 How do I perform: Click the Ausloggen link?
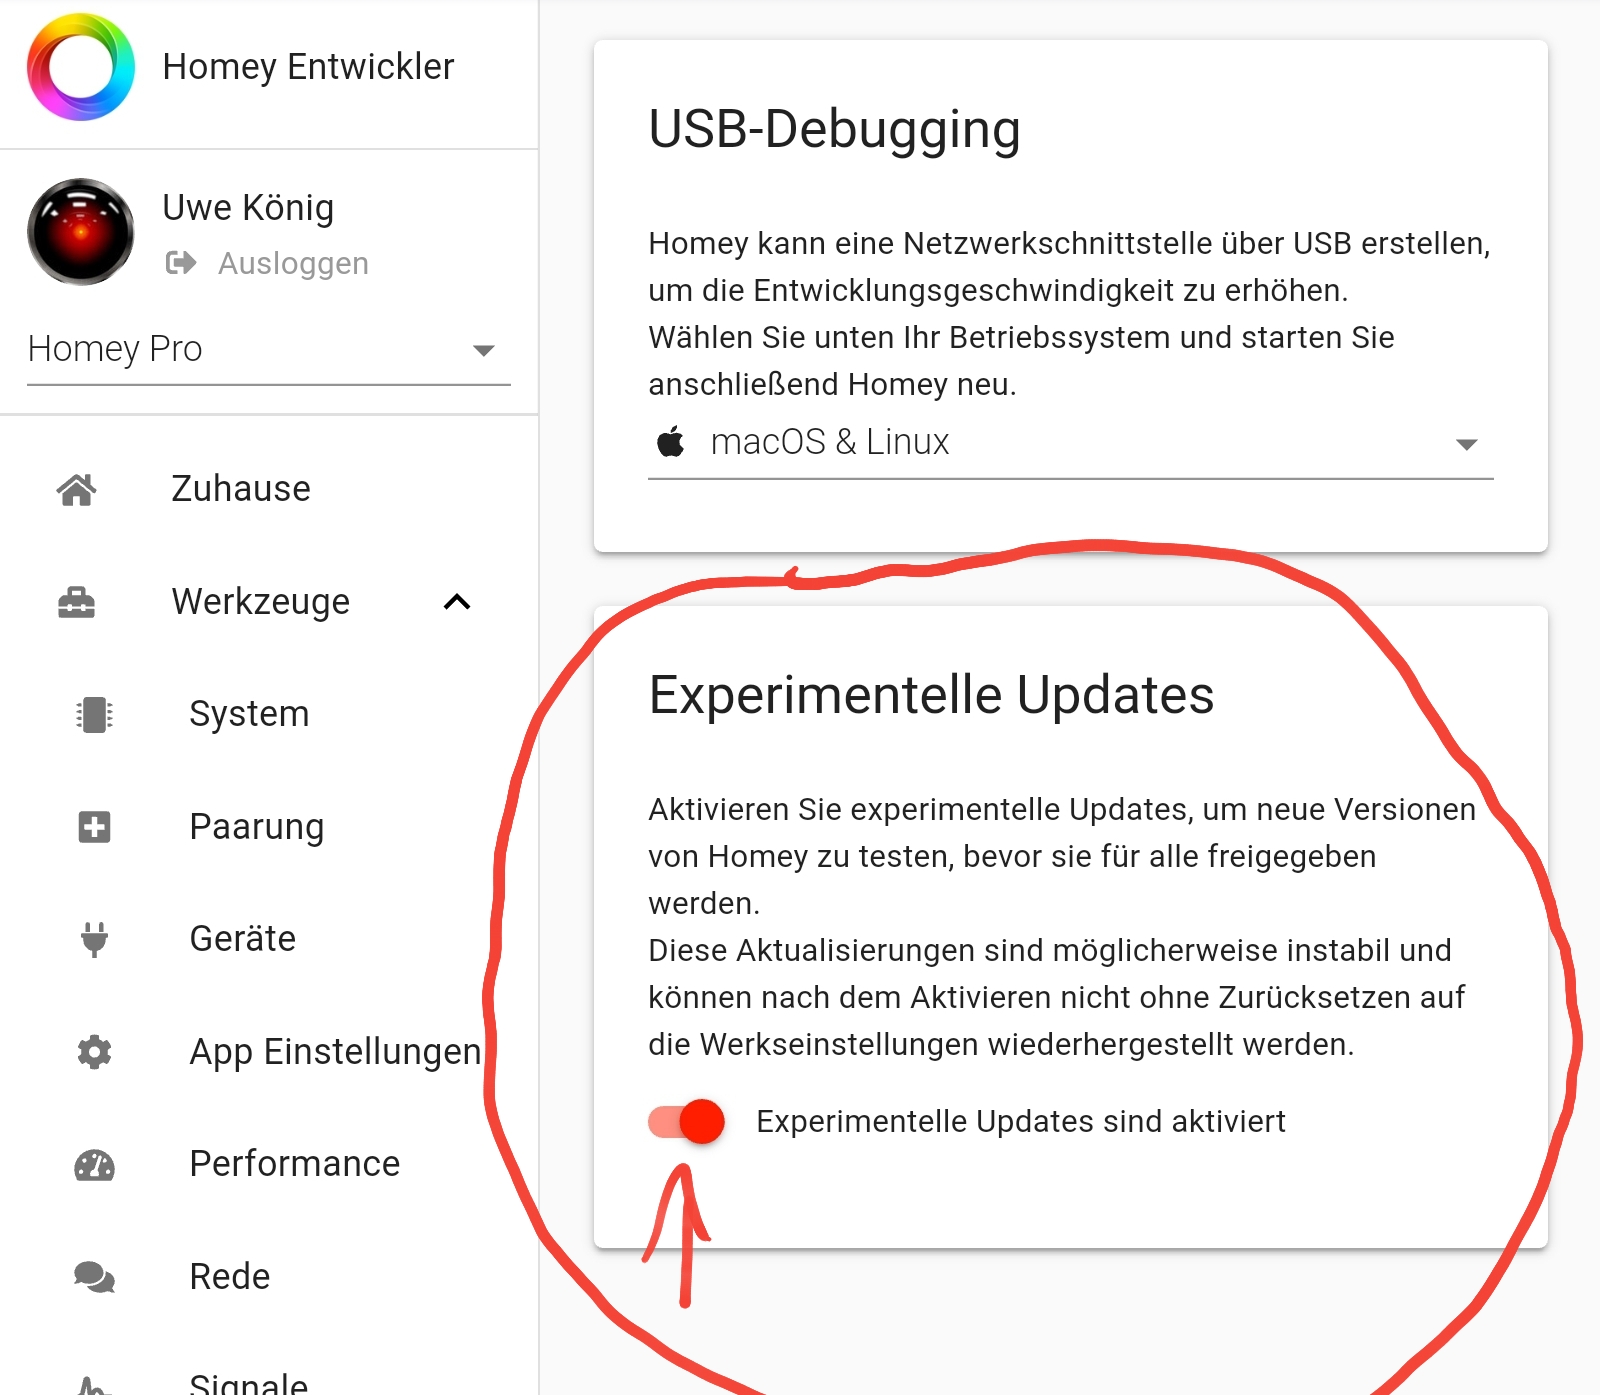[x=293, y=263]
